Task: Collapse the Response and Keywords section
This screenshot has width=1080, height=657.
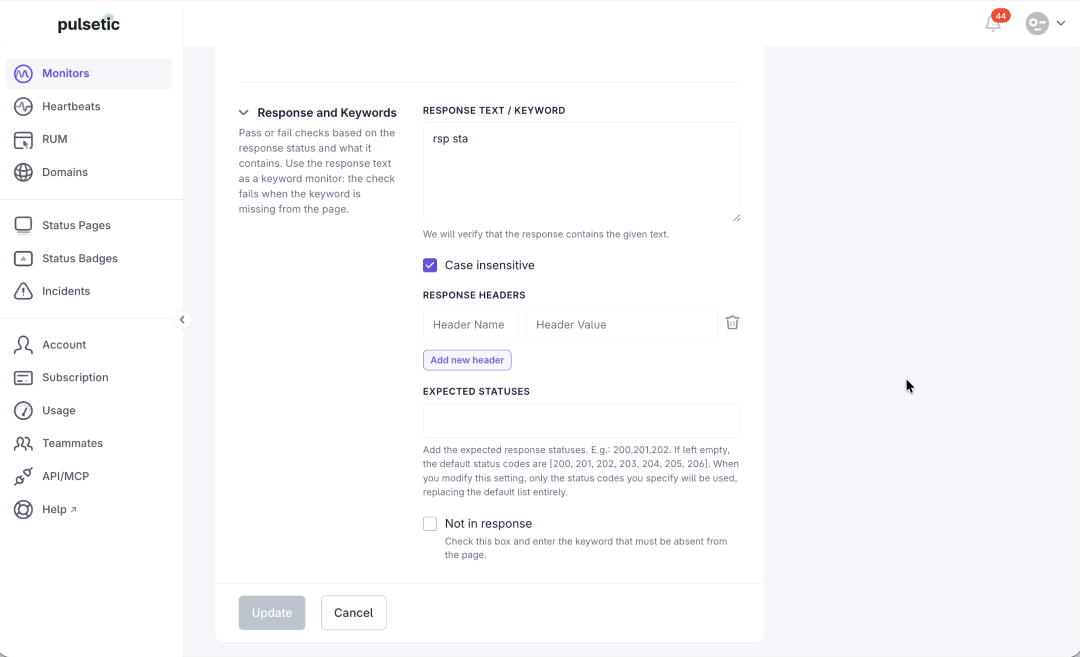Action: [244, 112]
